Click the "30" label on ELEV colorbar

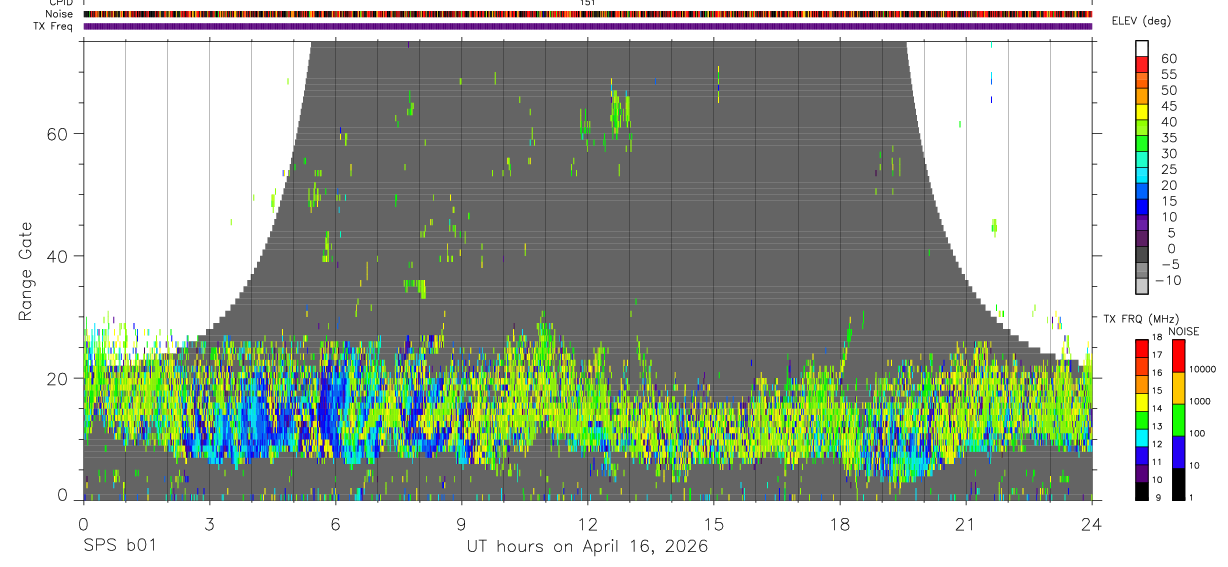(1168, 154)
